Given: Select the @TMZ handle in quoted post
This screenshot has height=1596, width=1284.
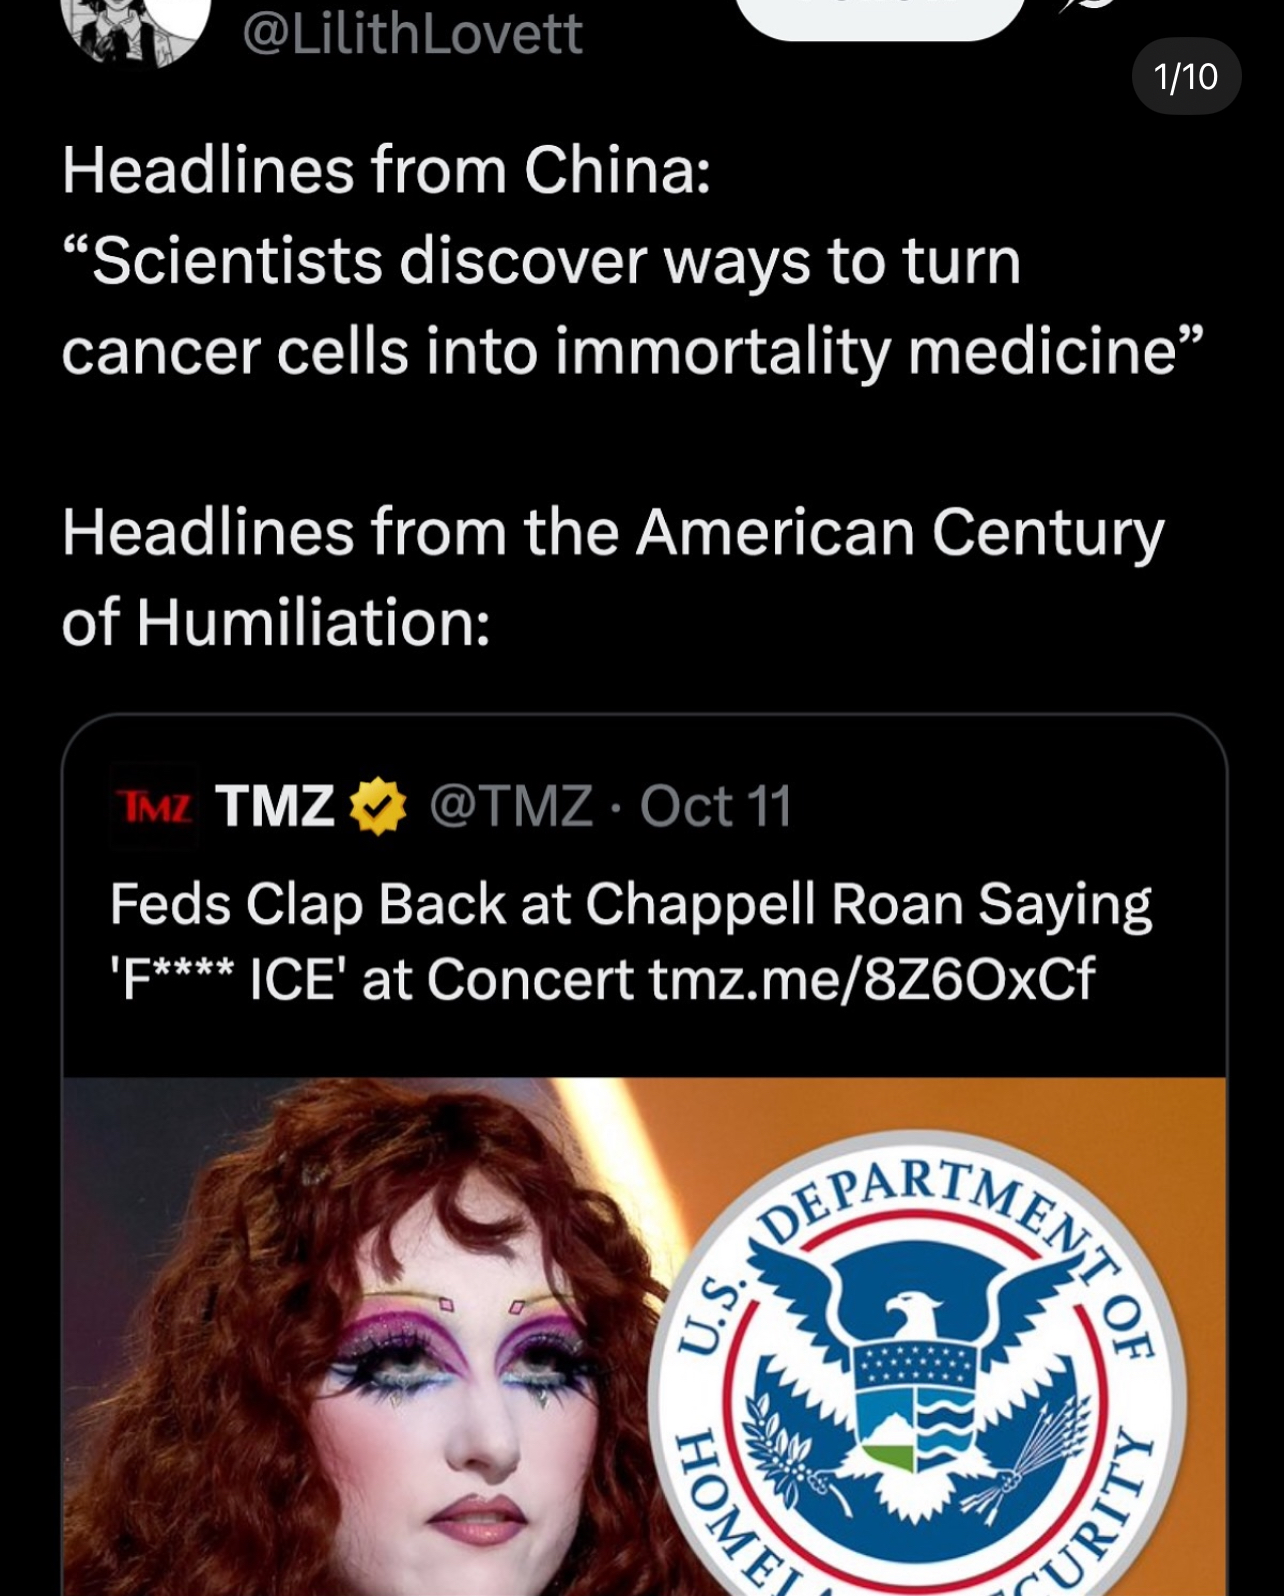Looking at the screenshot, I should tap(511, 806).
